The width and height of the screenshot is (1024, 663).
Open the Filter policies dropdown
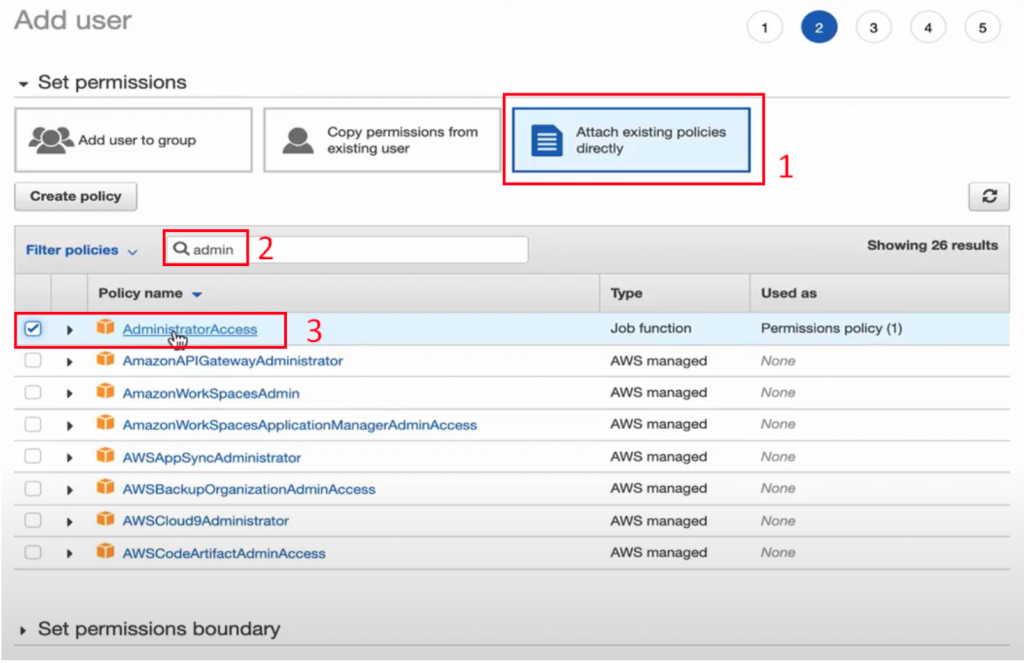tap(82, 250)
